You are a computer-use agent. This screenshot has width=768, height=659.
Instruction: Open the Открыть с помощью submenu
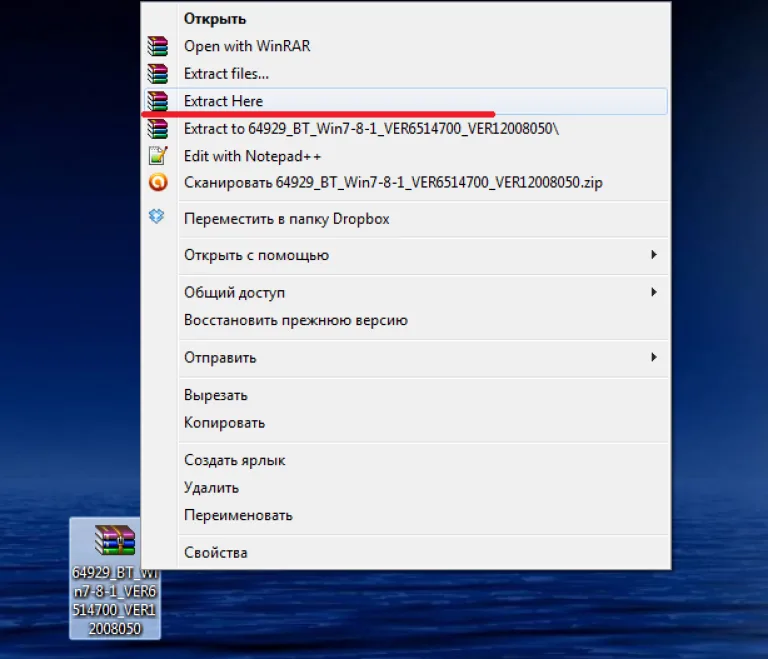407,255
